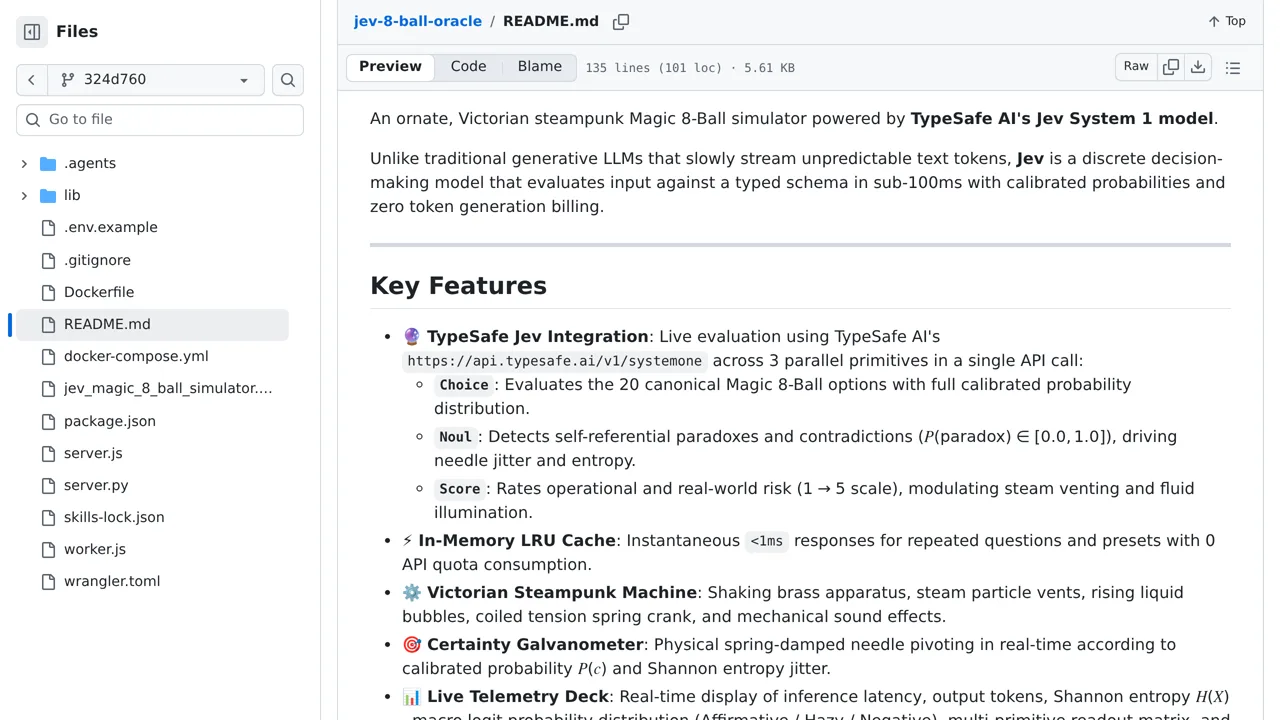The image size is (1280, 720).
Task: Click the file icon beside skills-lock.json
Action: (48, 517)
